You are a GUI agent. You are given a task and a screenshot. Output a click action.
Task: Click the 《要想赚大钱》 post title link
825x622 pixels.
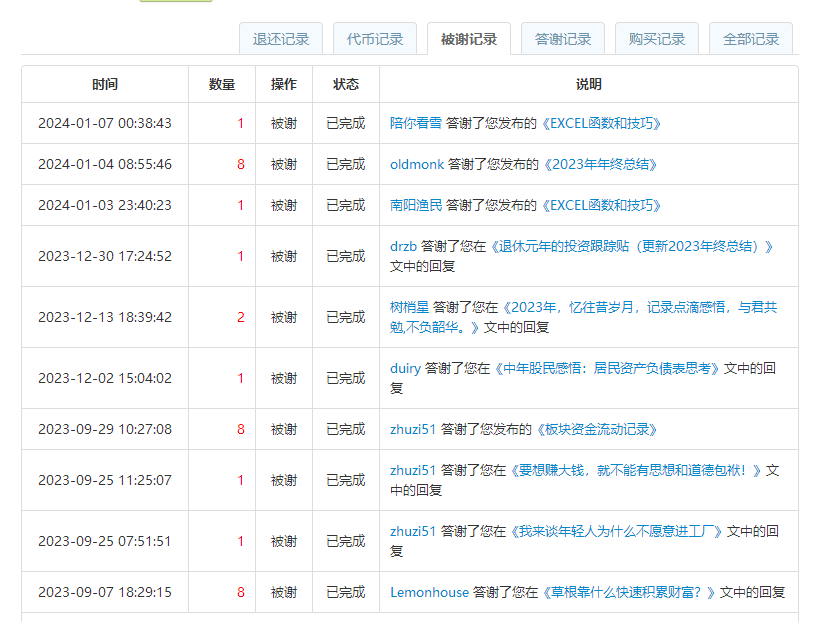[x=636, y=470]
